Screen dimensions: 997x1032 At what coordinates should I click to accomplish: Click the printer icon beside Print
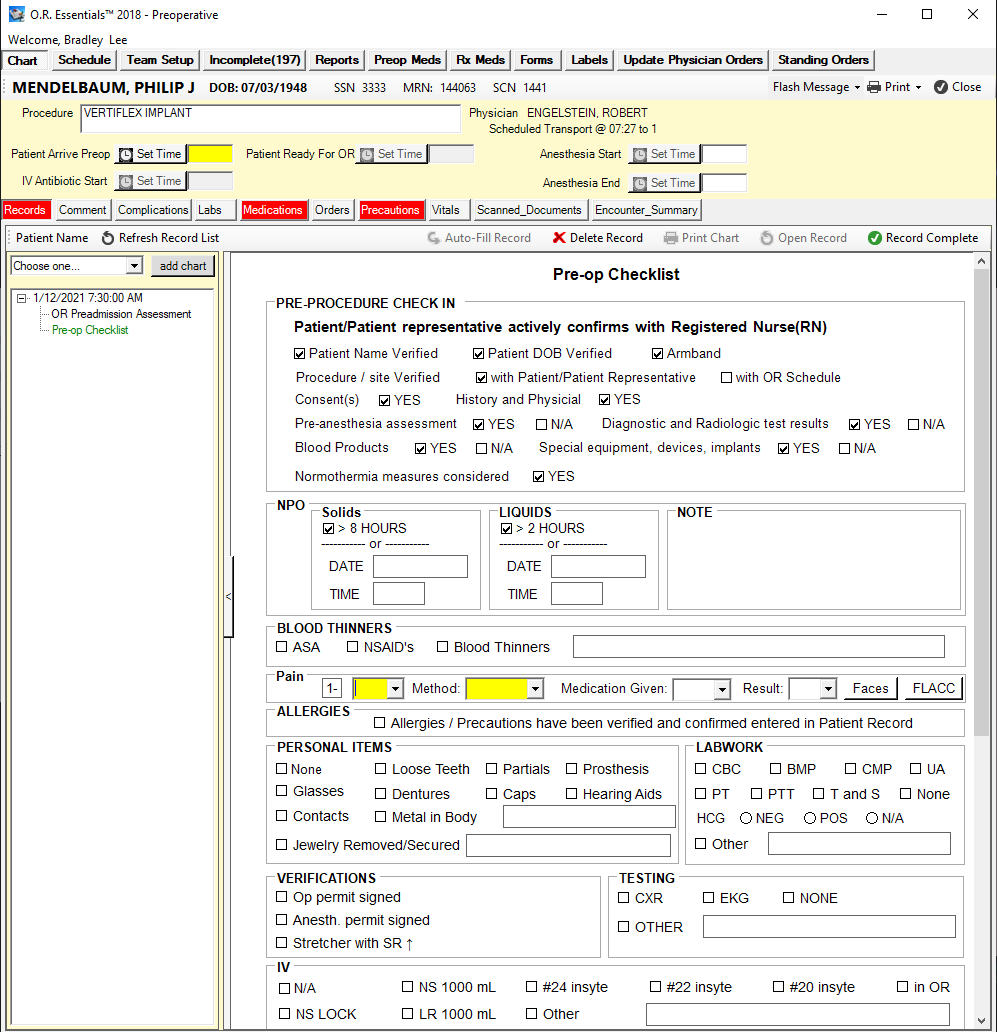[874, 87]
